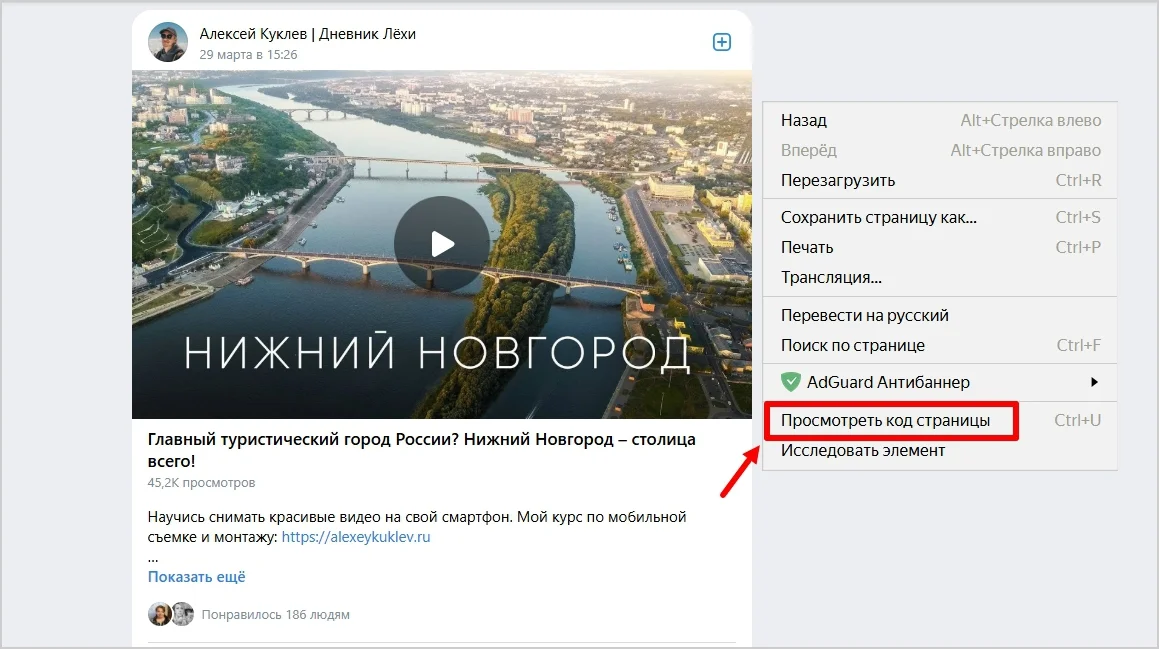The width and height of the screenshot is (1159, 649).
Task: Click Просмотреть код страницы
Action: point(885,420)
